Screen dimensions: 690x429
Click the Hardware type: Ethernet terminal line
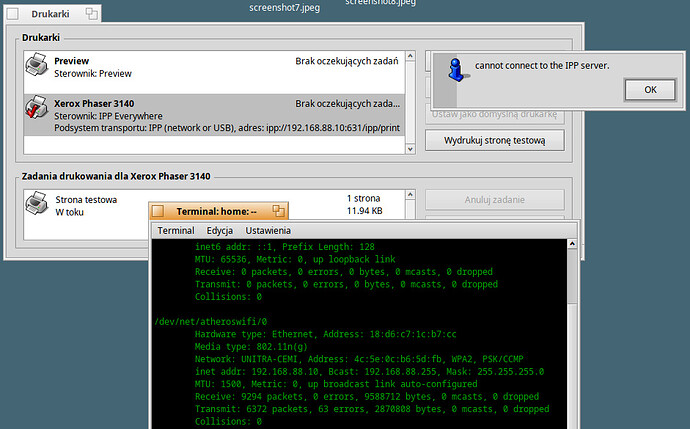point(326,334)
